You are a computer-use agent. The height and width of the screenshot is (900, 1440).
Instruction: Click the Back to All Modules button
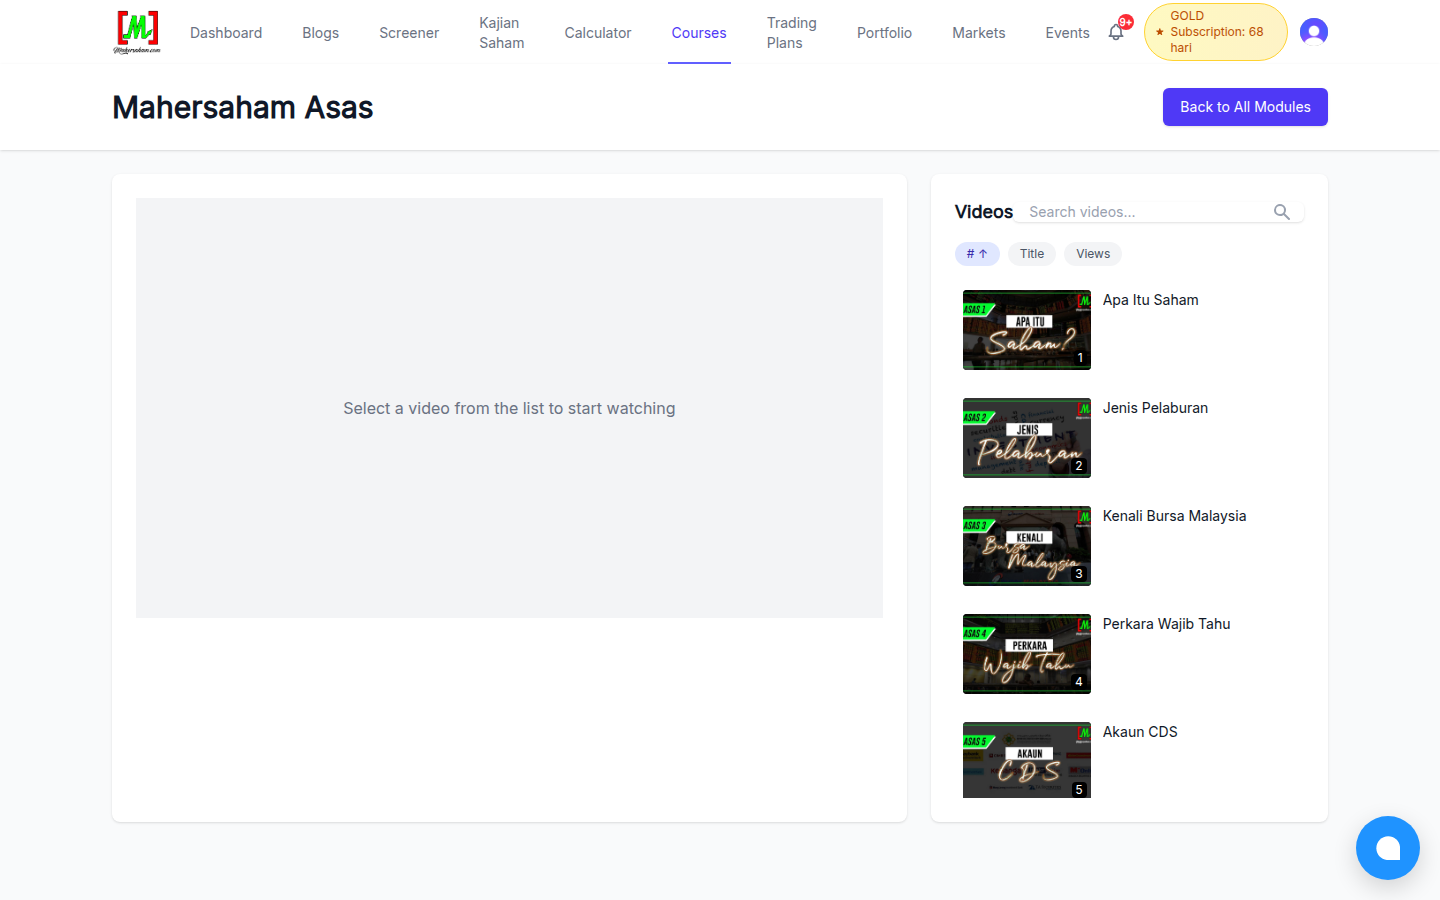coord(1245,107)
